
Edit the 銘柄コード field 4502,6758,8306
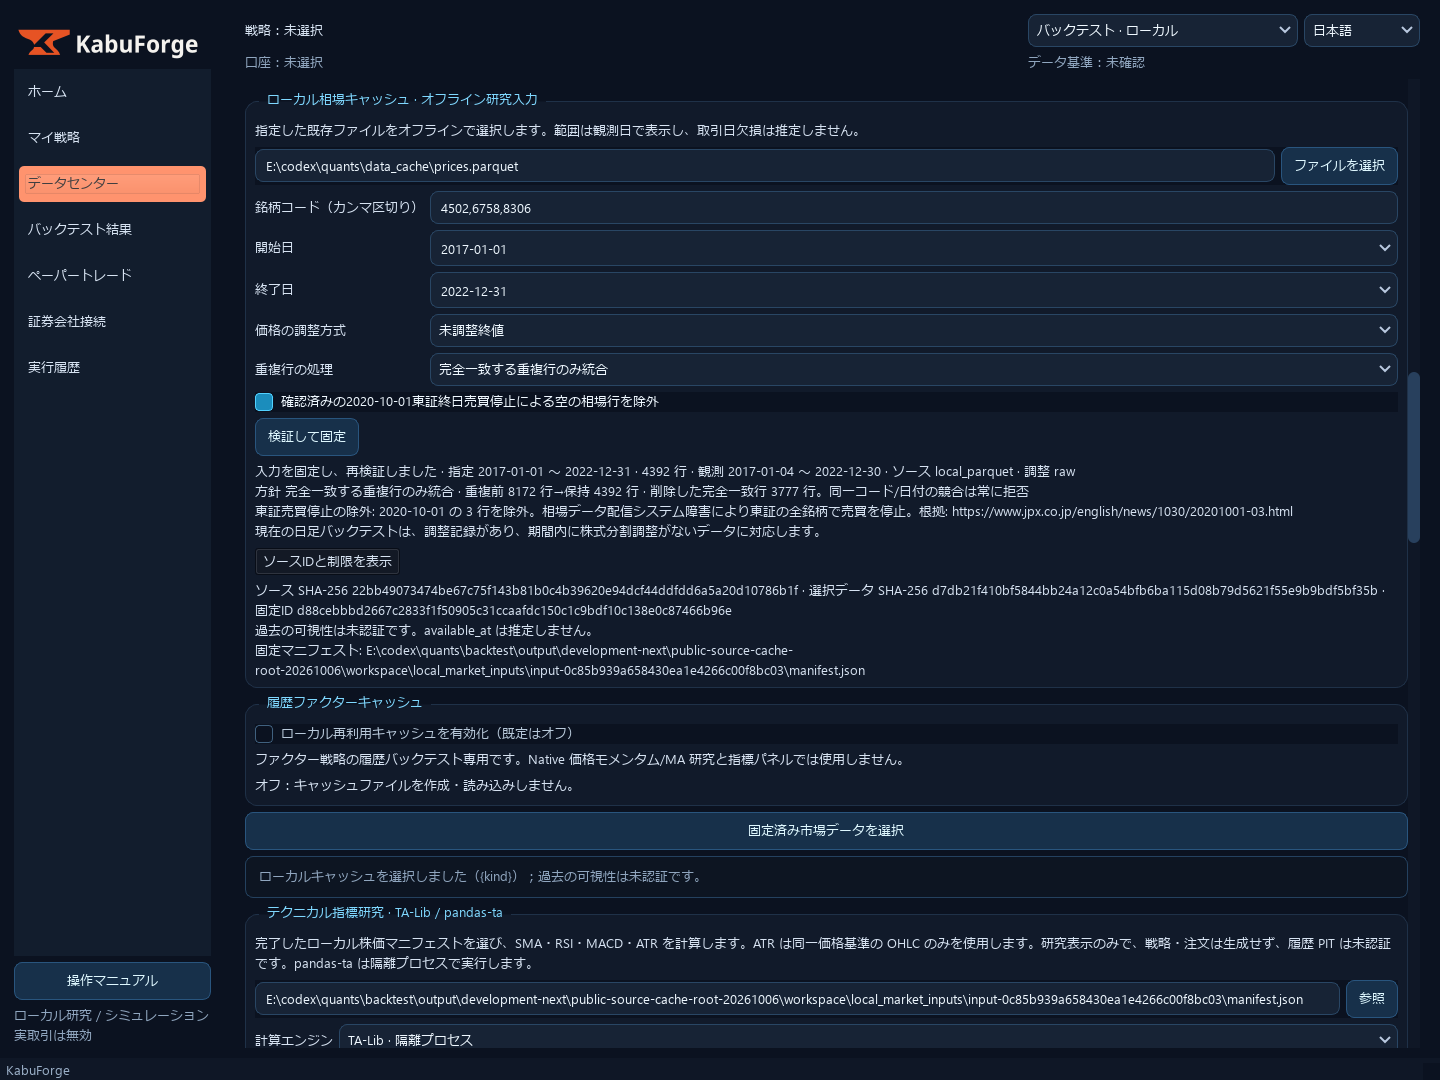point(913,208)
